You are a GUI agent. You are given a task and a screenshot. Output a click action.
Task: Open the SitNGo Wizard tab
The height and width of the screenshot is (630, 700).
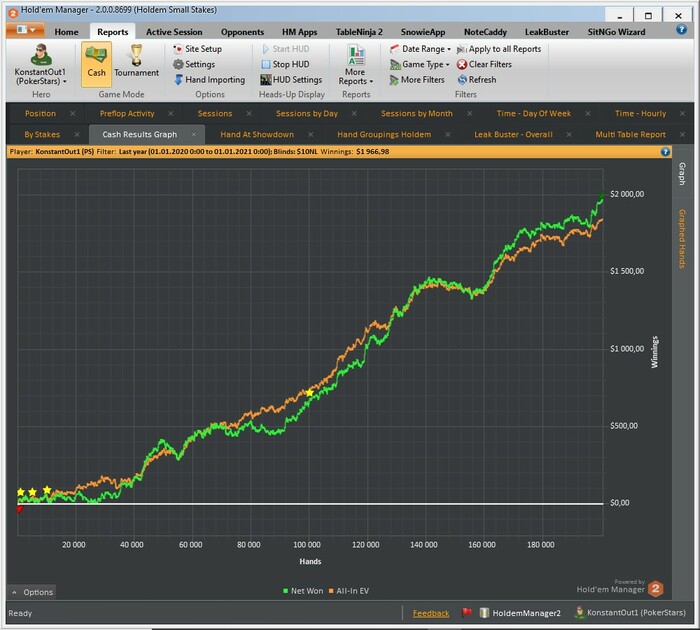tap(616, 32)
